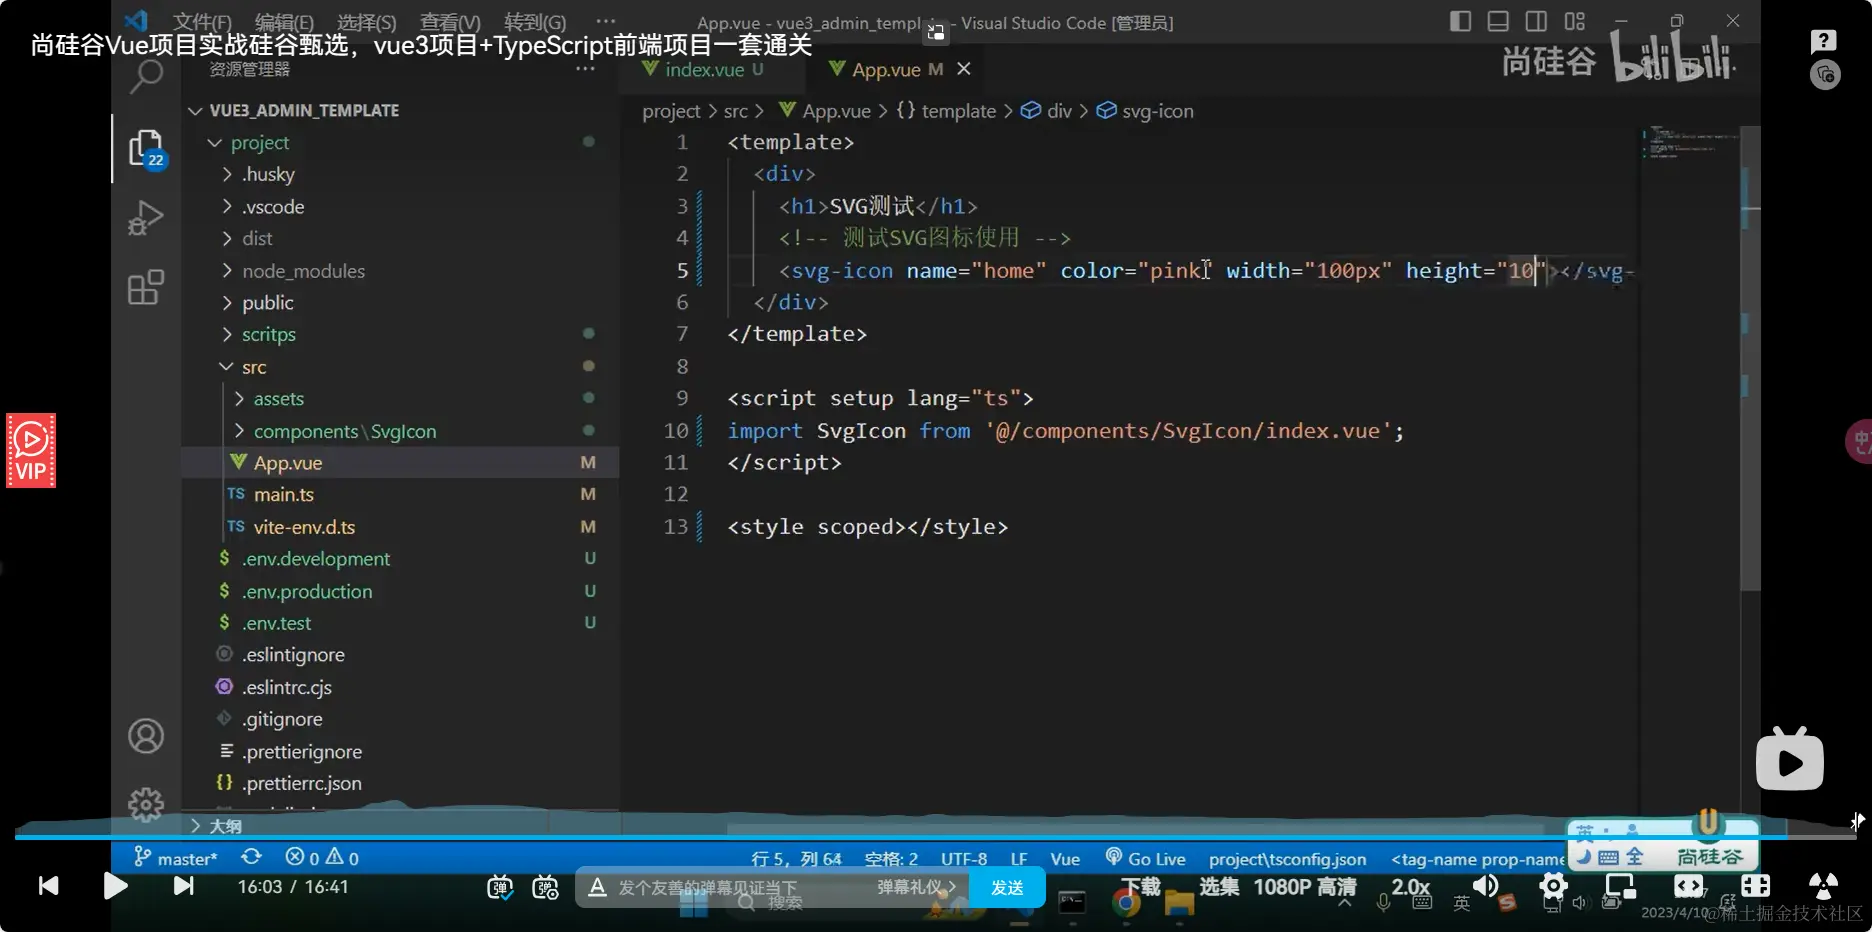The height and width of the screenshot is (932, 1872).
Task: Click the blue 发送 send button
Action: click(1007, 887)
